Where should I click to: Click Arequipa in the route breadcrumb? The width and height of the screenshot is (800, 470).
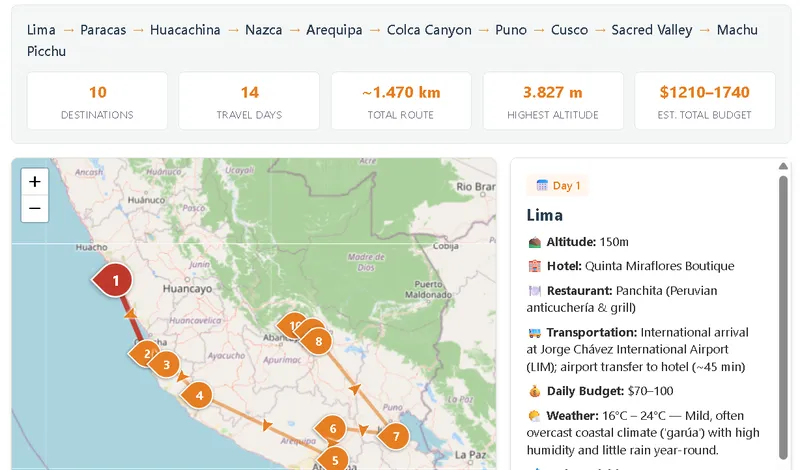334,30
